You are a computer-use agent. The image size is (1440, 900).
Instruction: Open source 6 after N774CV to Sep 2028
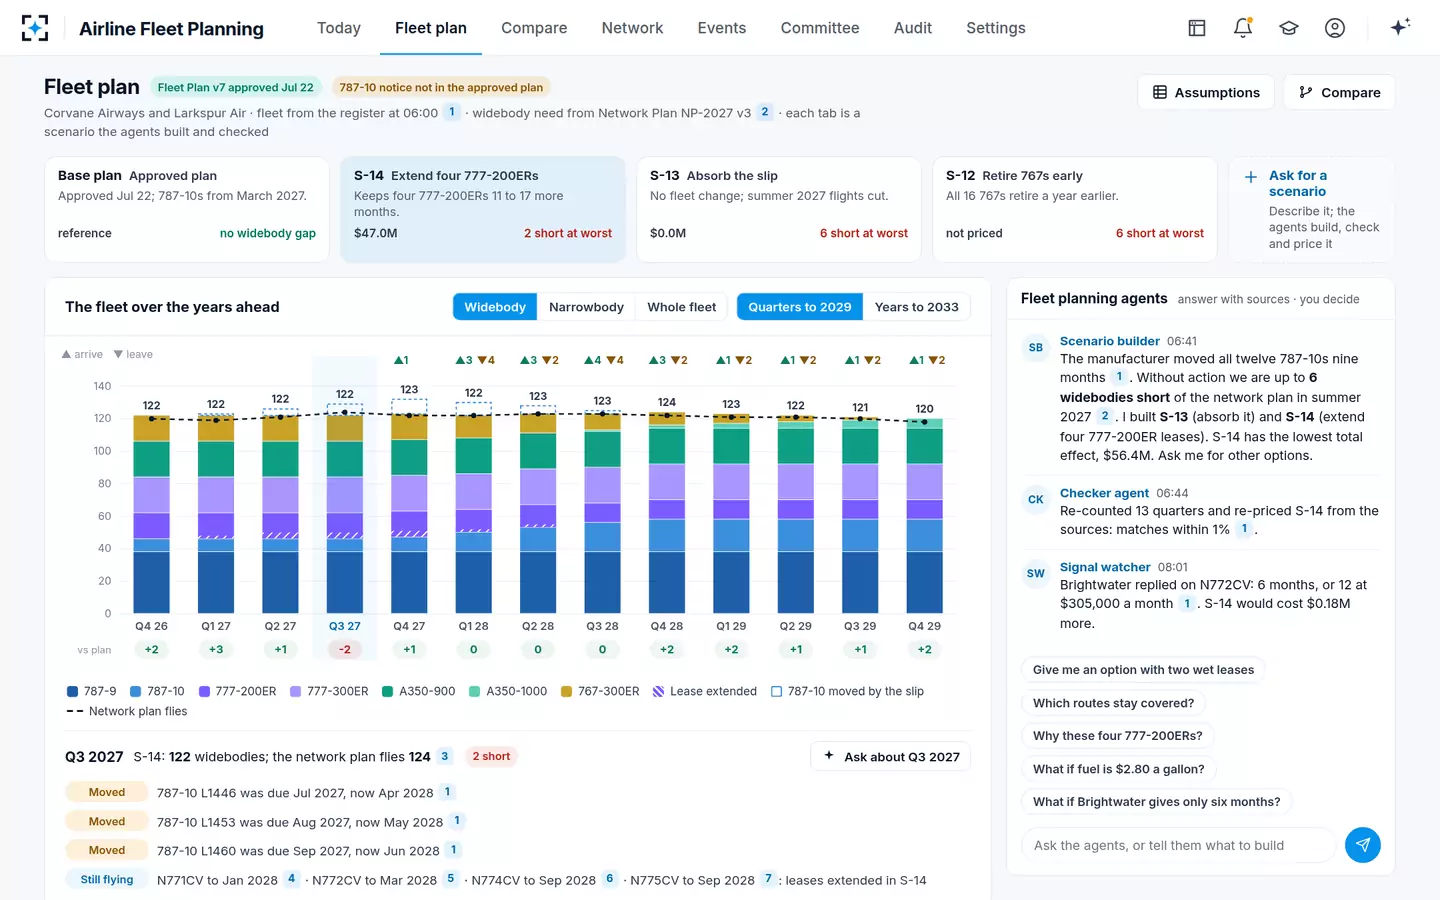[609, 879]
